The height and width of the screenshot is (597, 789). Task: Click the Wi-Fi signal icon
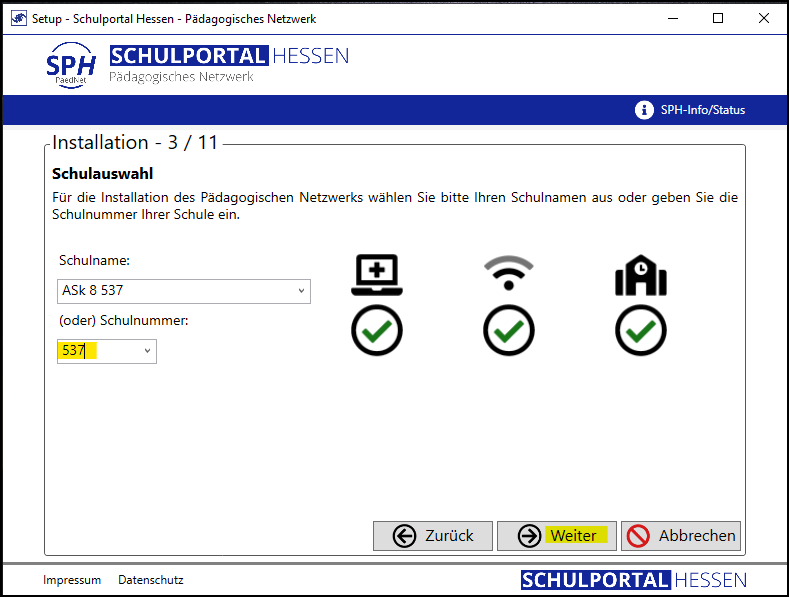509,273
